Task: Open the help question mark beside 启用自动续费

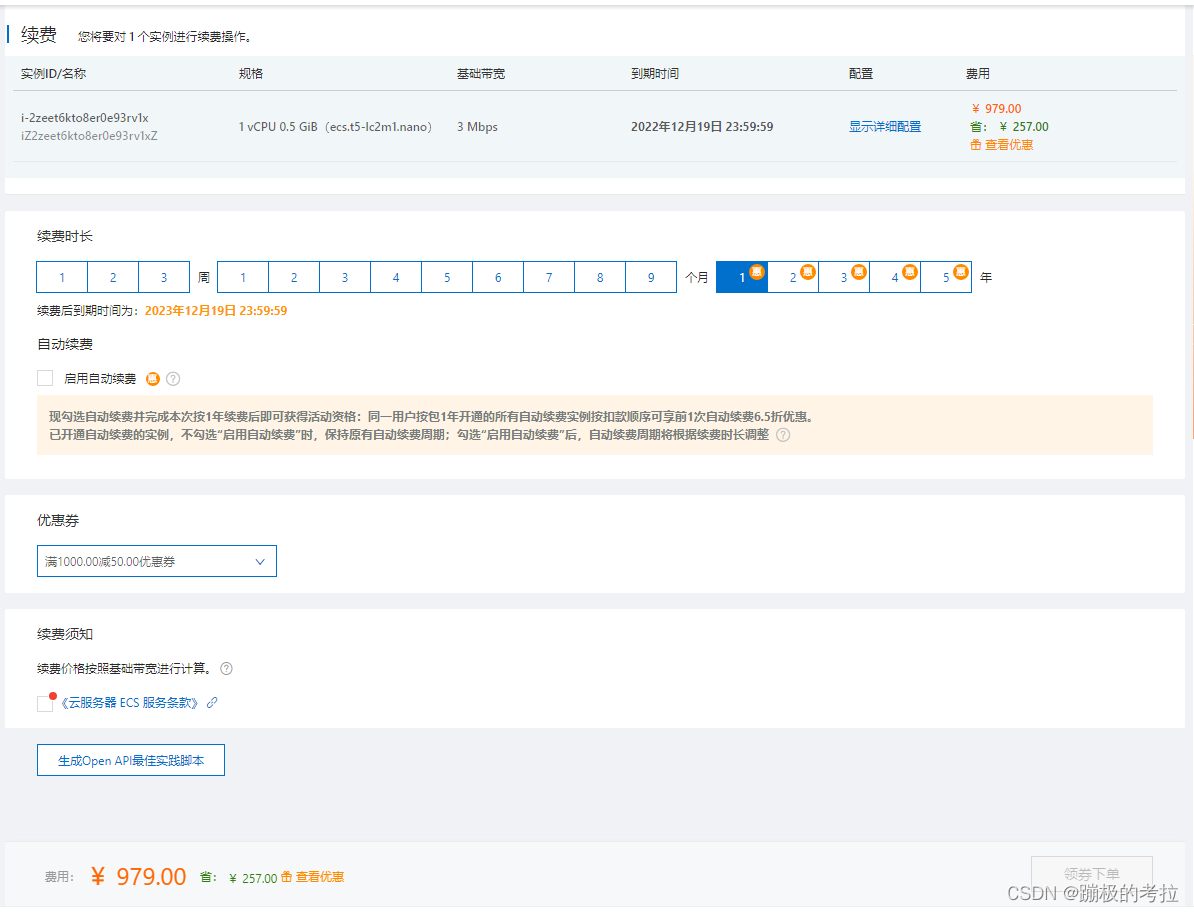Action: pyautogui.click(x=173, y=378)
